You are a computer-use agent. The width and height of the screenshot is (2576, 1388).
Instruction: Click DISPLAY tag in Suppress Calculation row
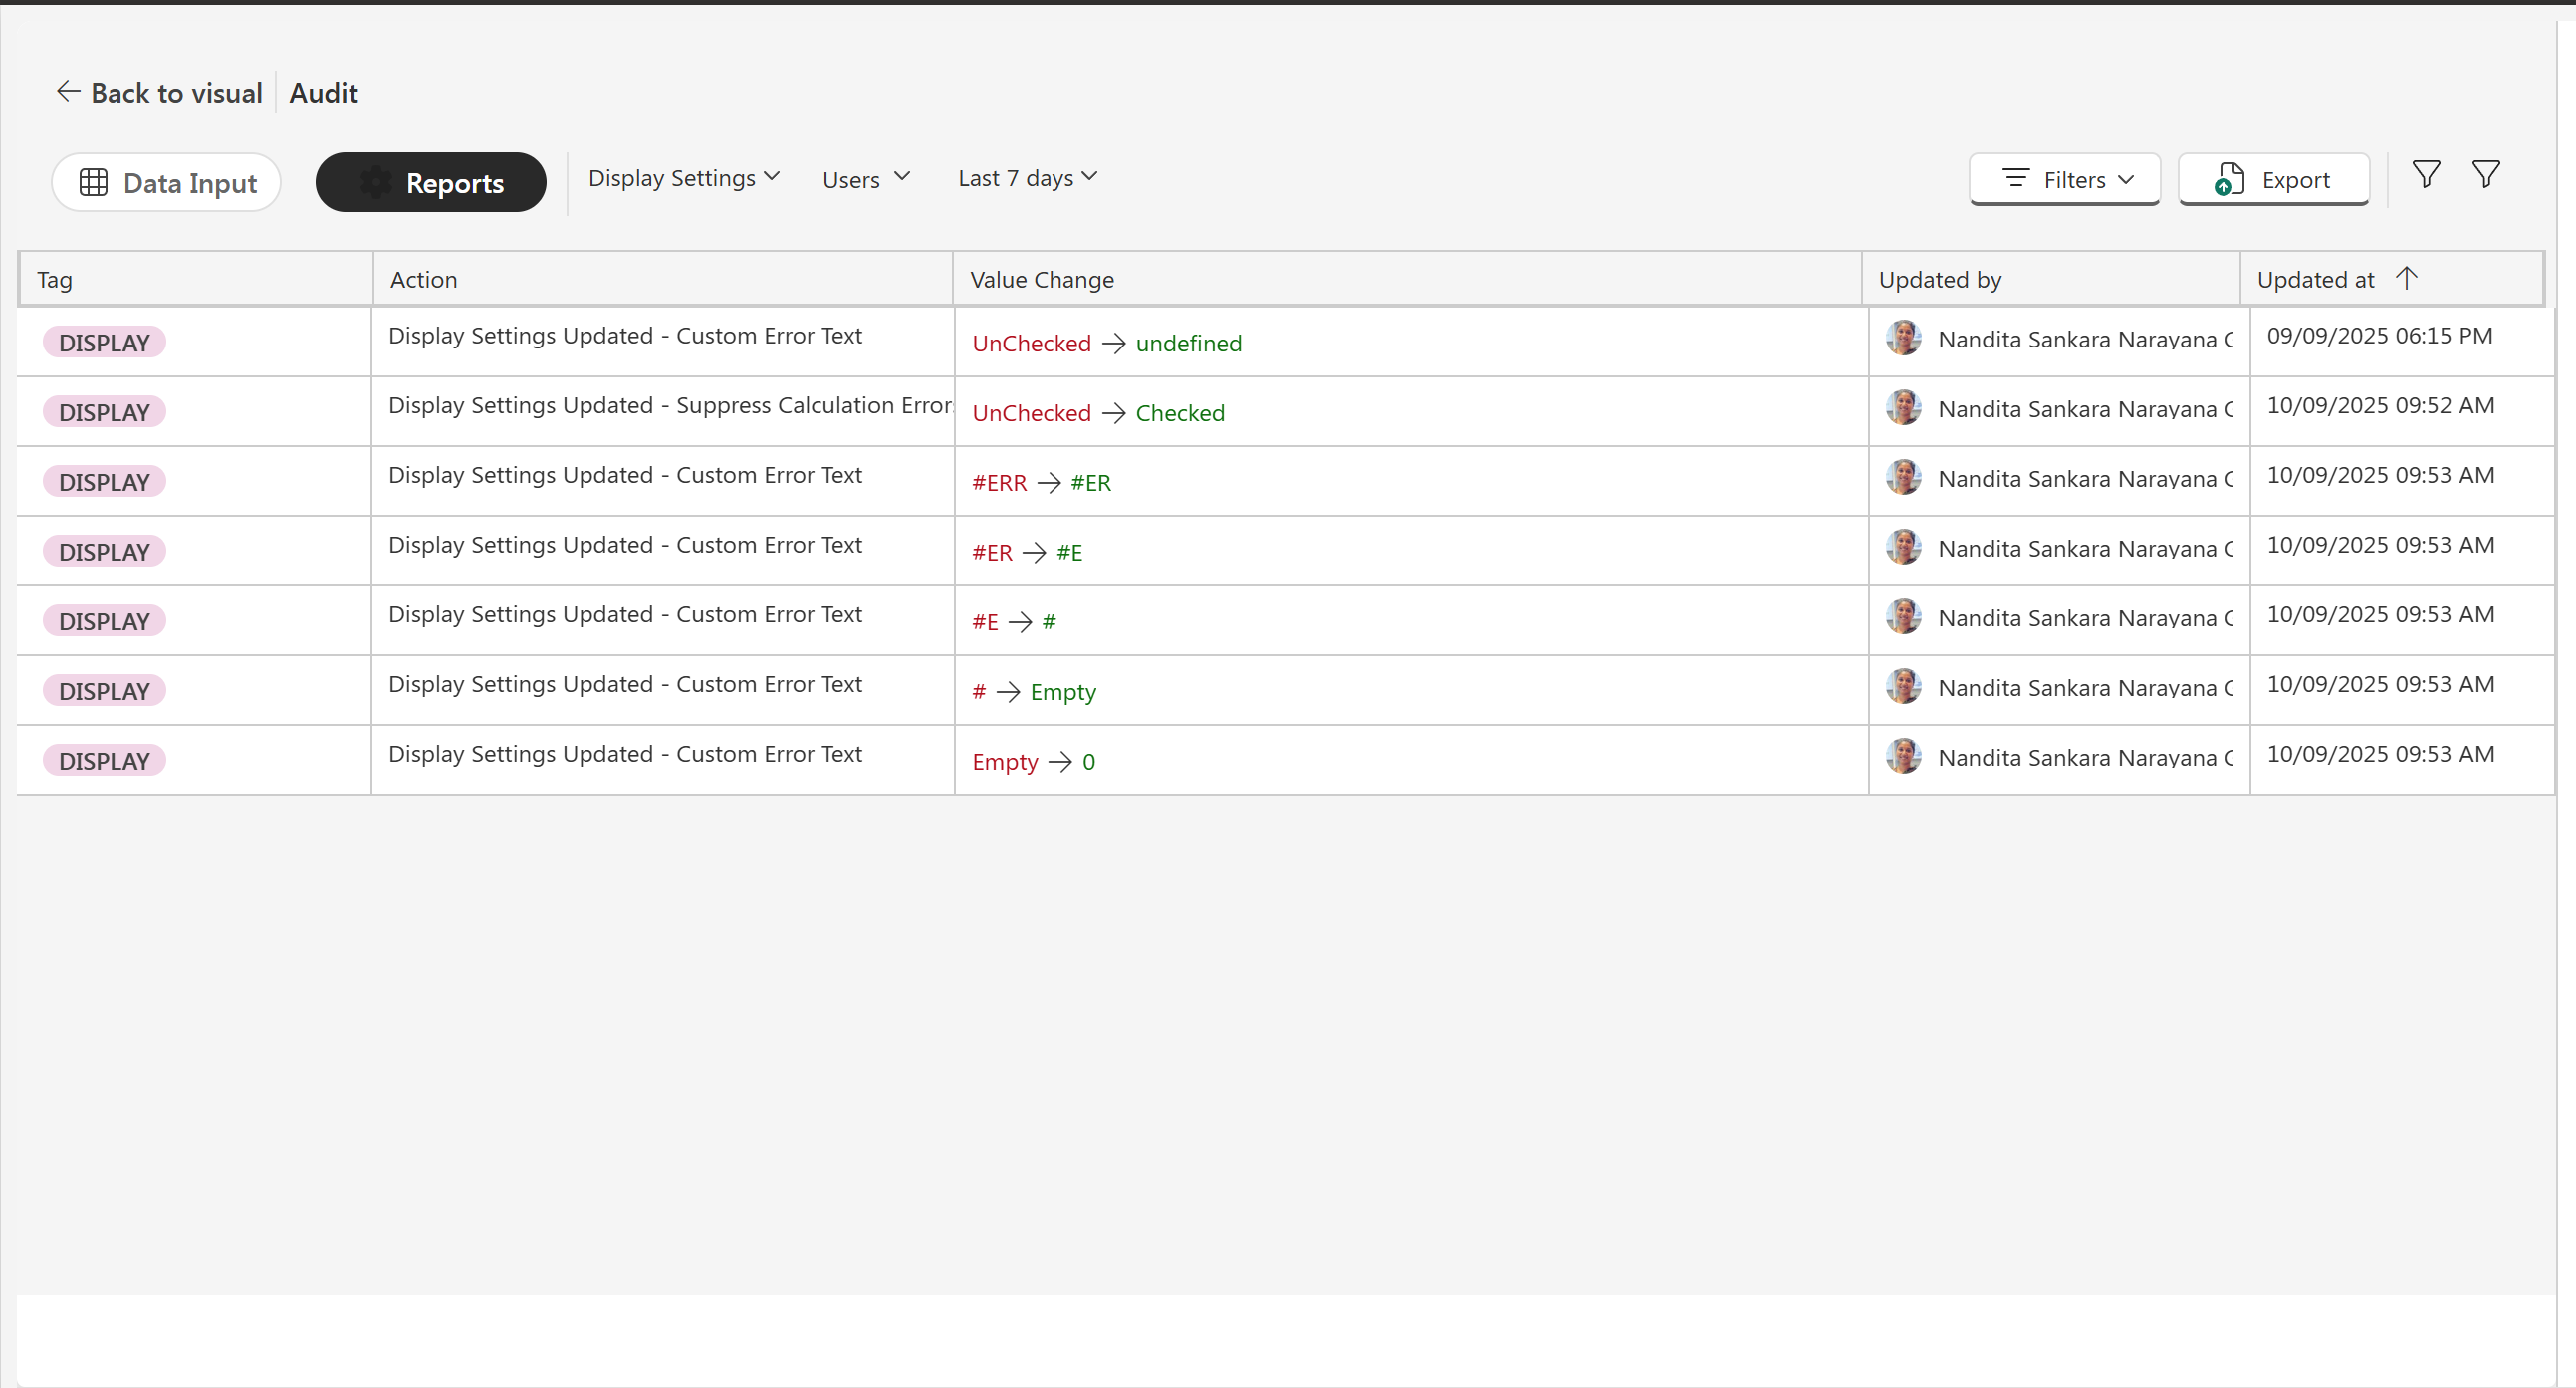click(x=104, y=412)
